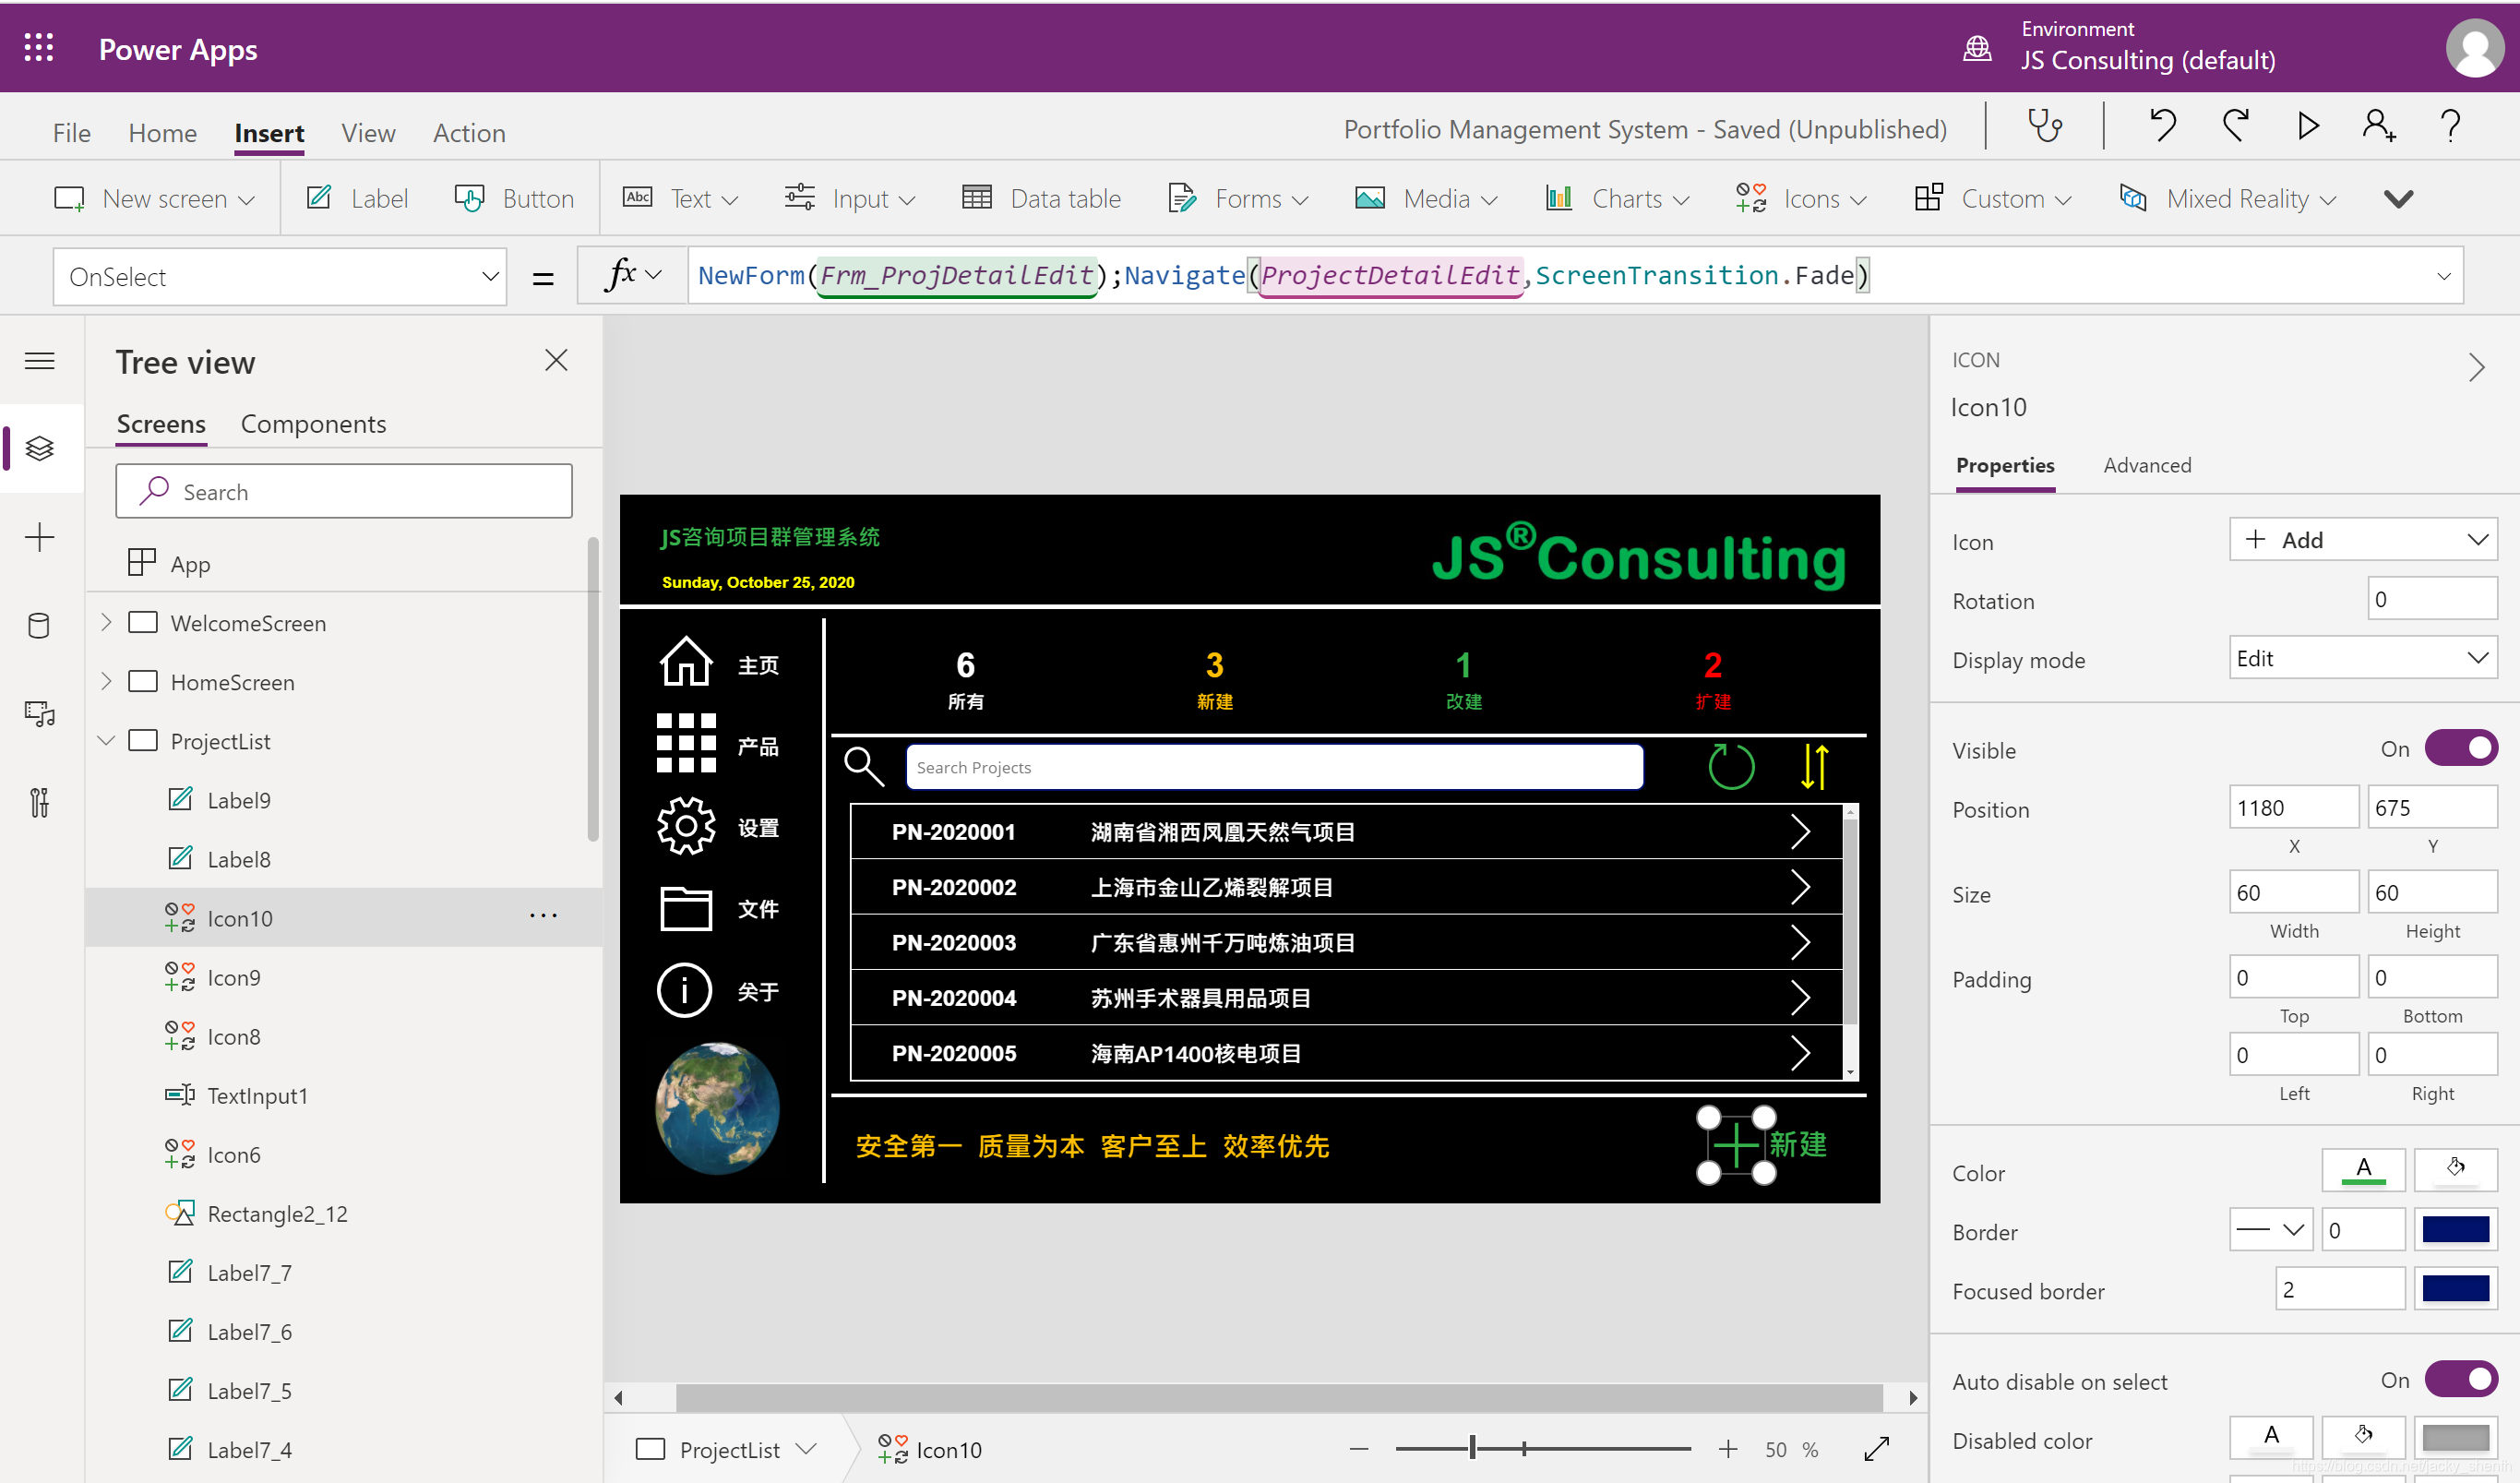The height and width of the screenshot is (1483, 2520).
Task: Open the Insert plus icon in left rail
Action: [40, 538]
